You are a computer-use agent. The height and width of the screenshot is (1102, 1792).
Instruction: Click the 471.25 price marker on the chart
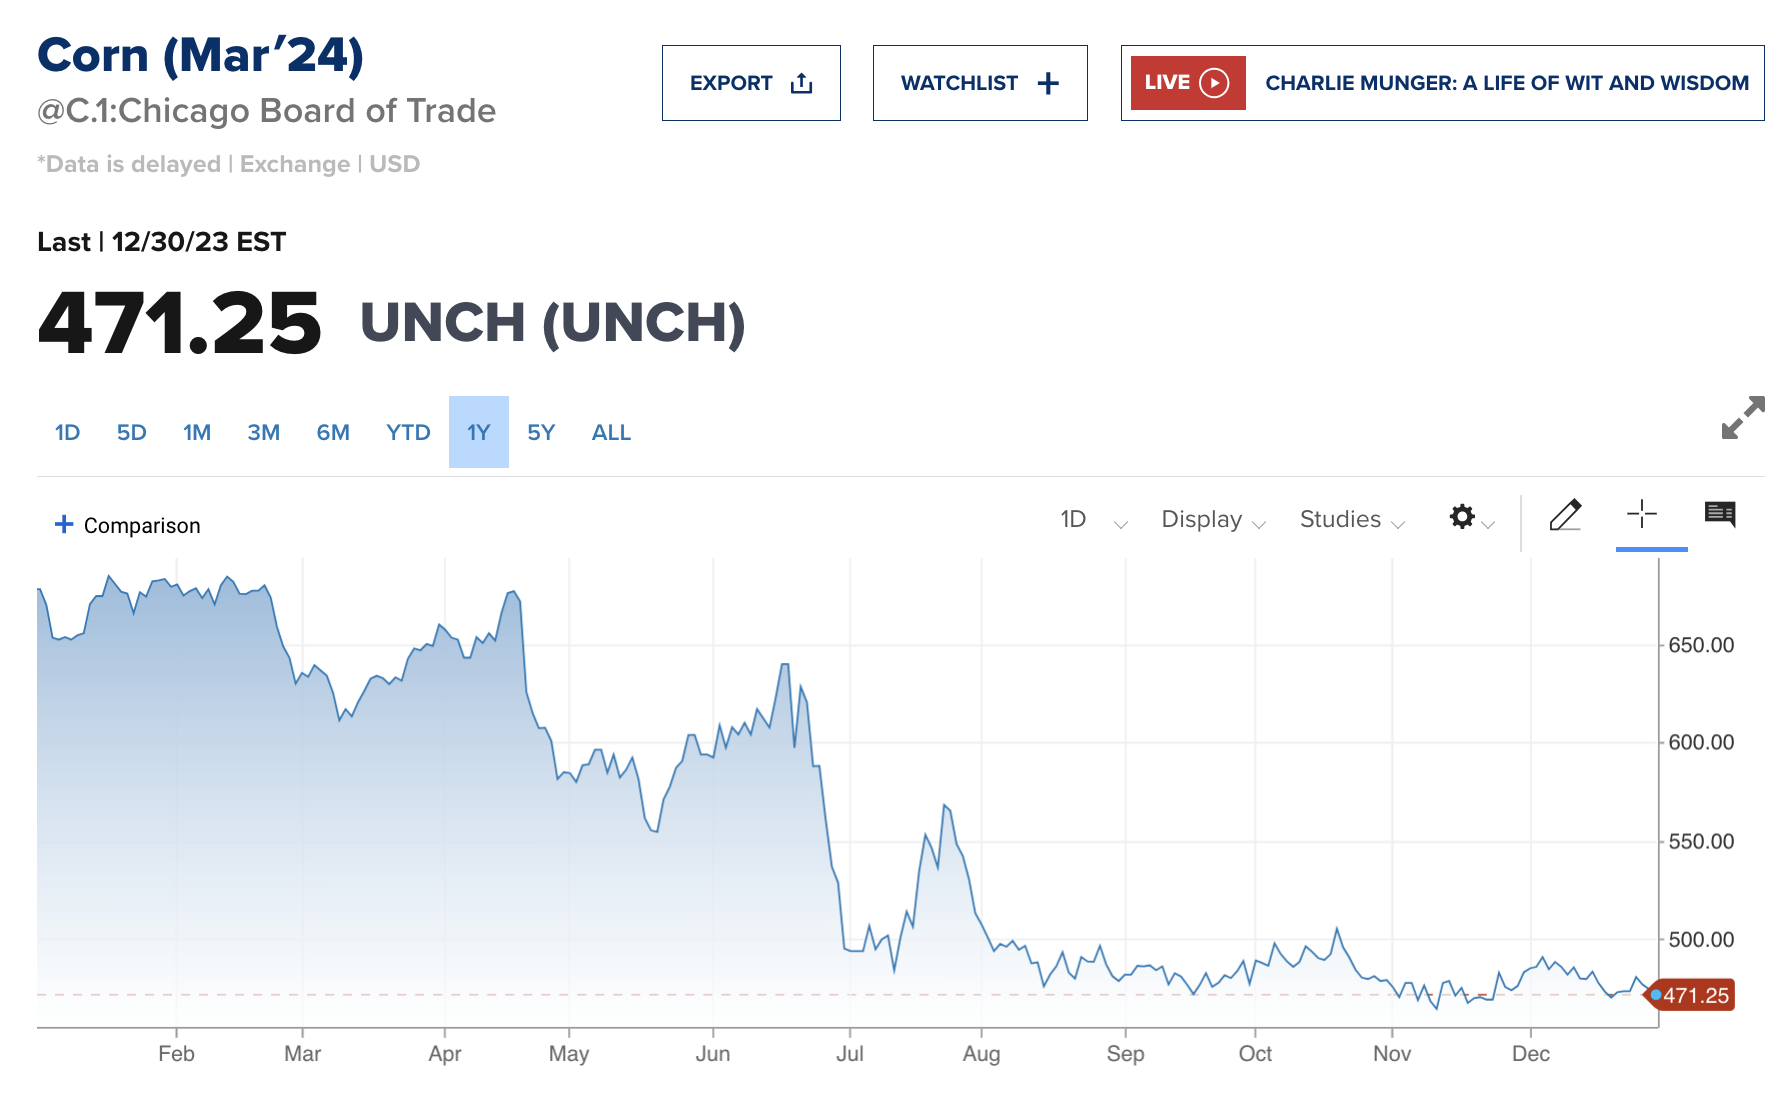(x=1692, y=995)
